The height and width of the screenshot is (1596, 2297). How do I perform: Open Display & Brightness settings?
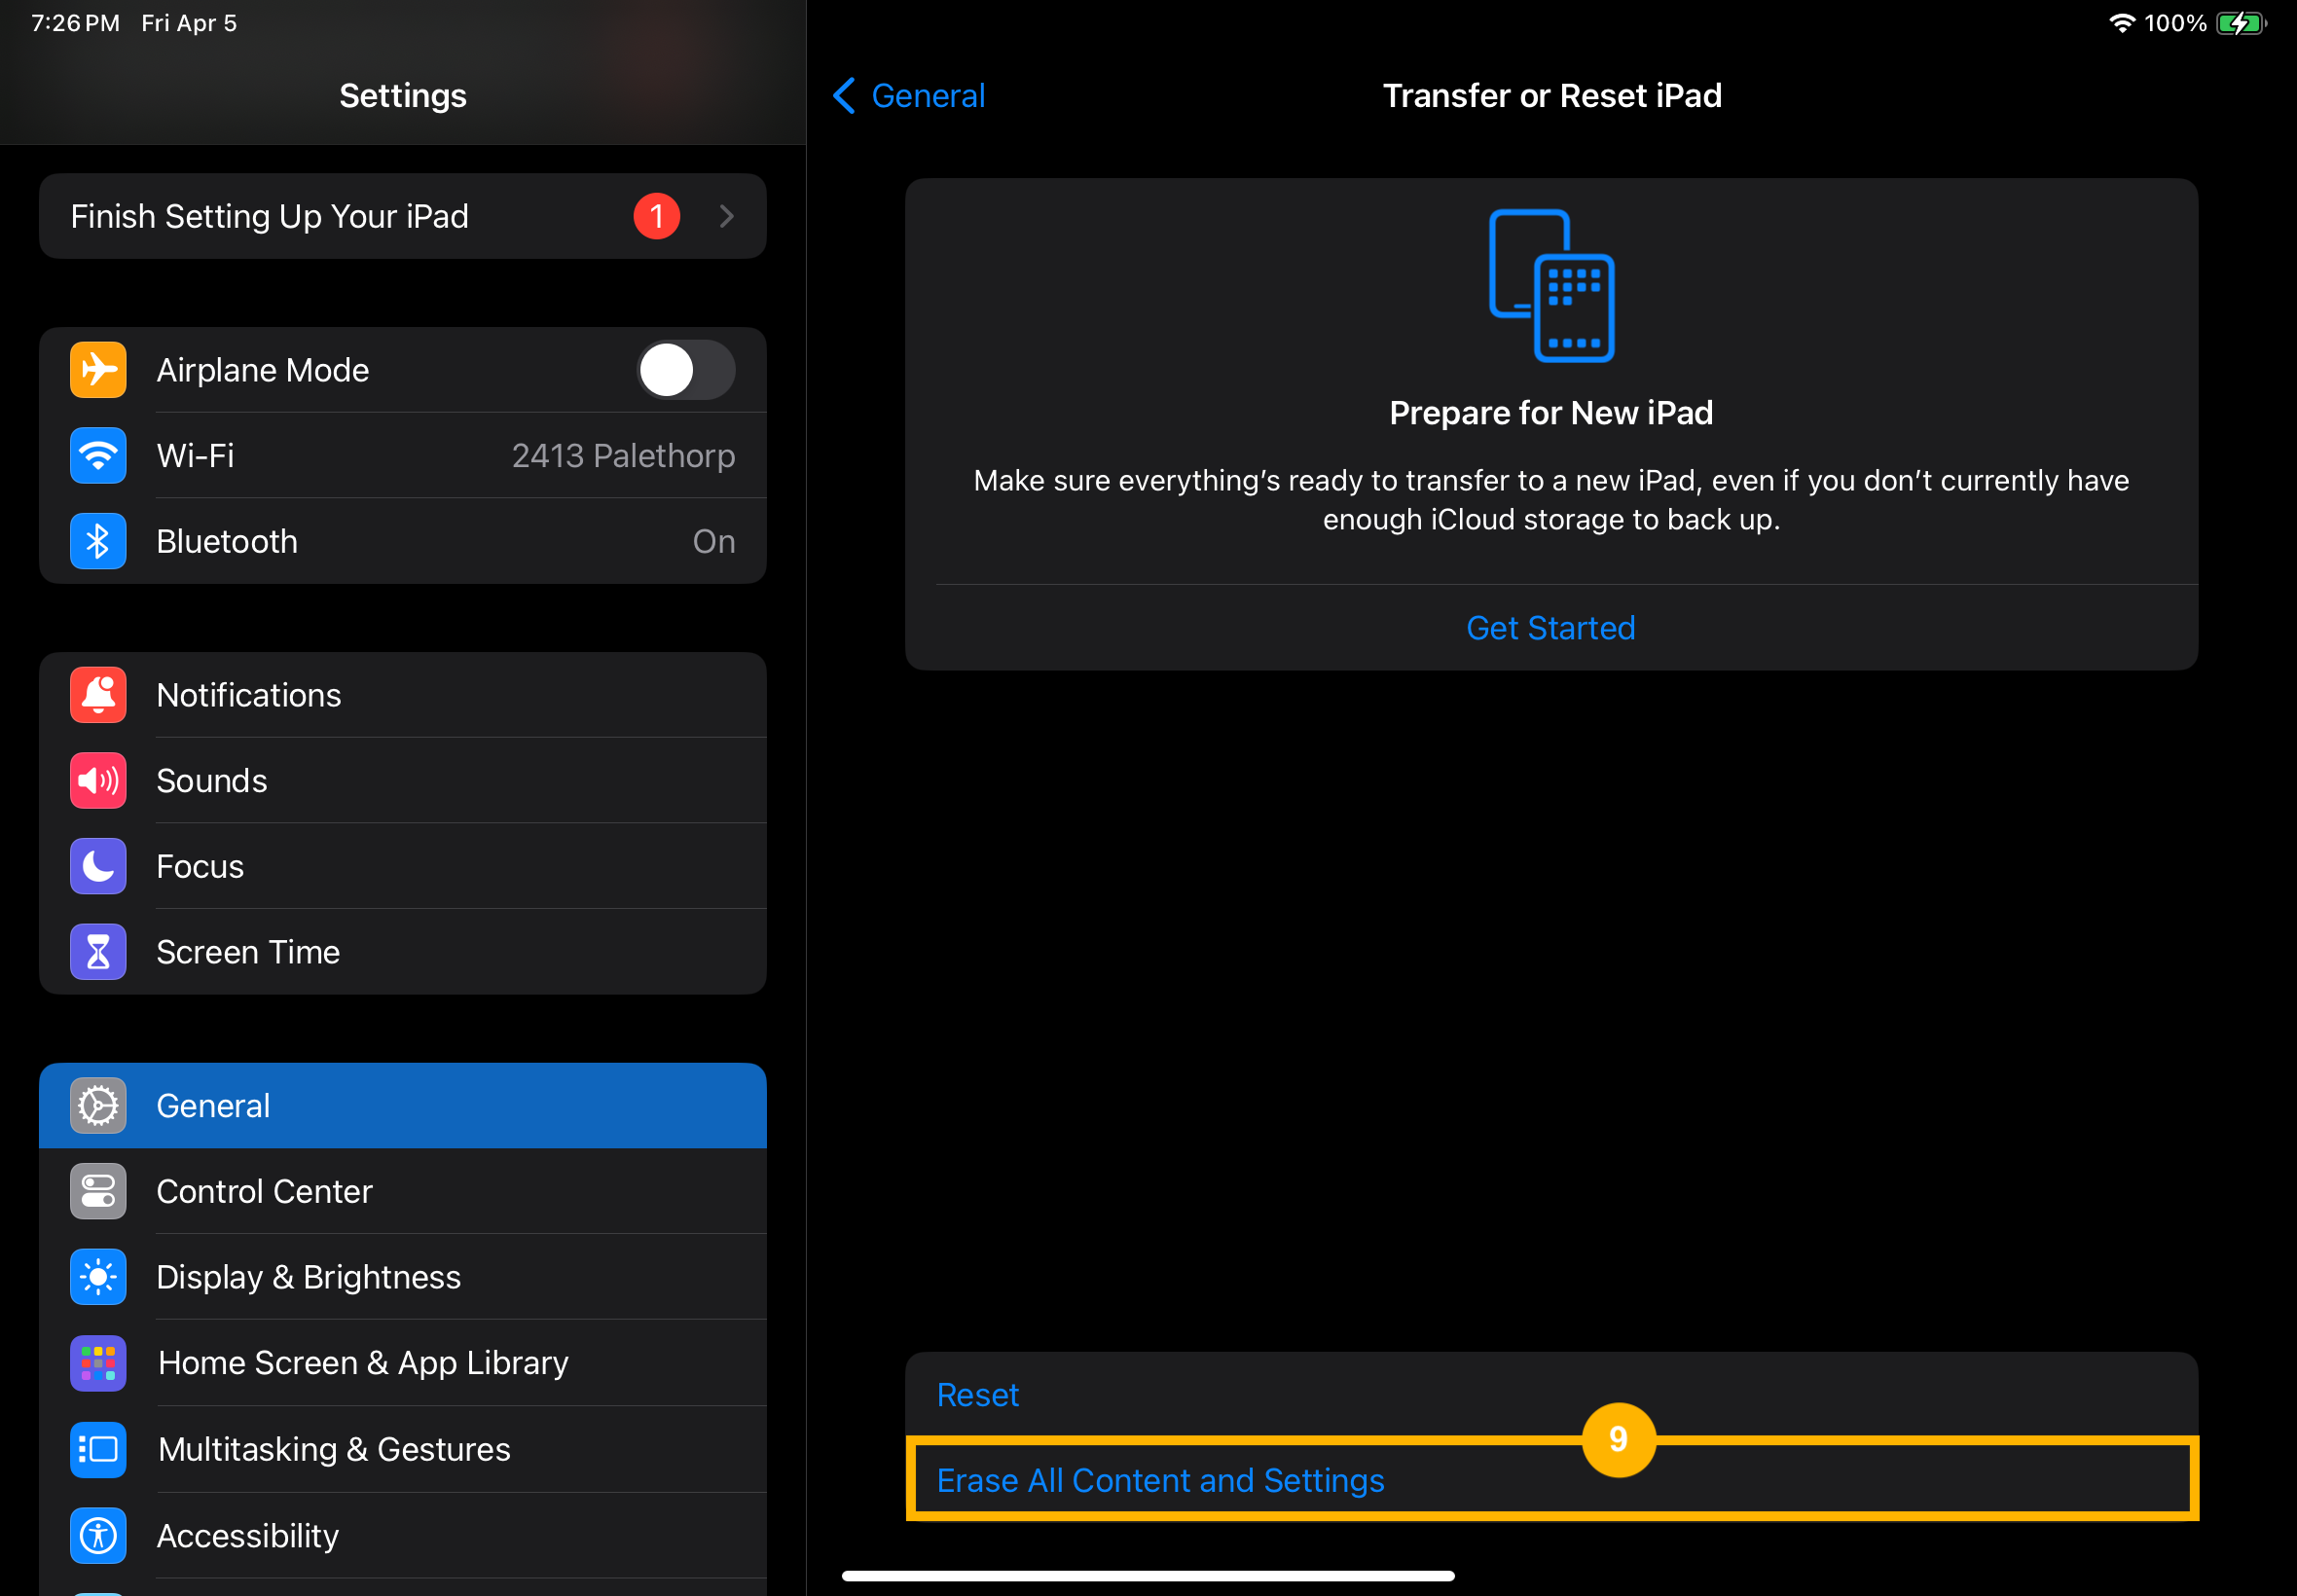point(403,1277)
